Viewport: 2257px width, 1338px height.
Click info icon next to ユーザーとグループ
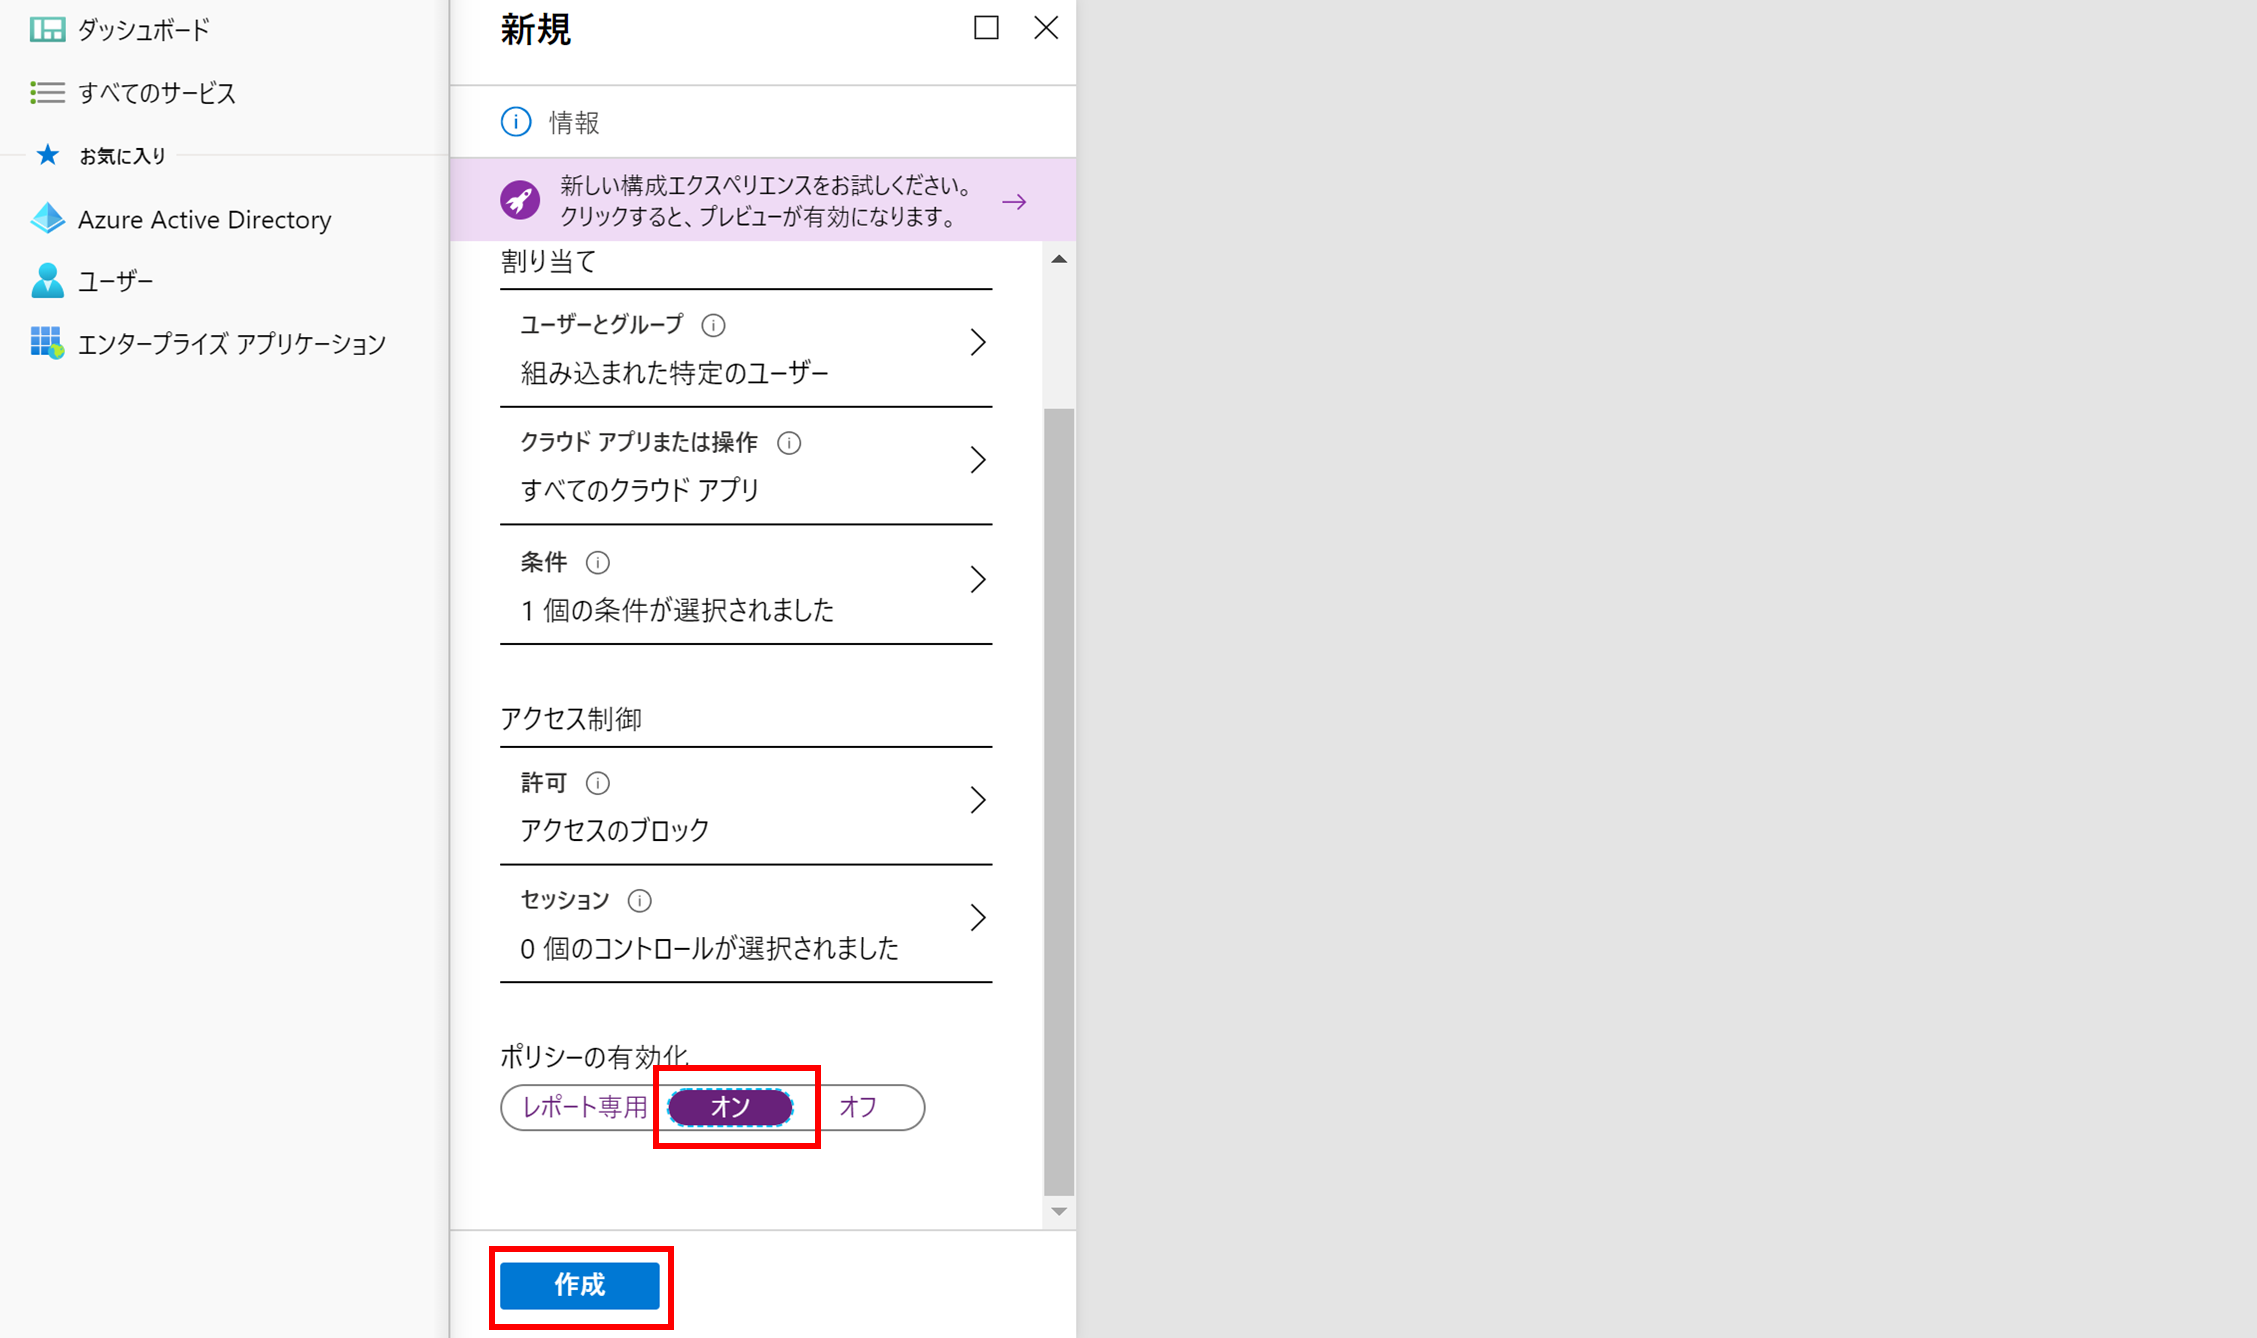point(713,325)
